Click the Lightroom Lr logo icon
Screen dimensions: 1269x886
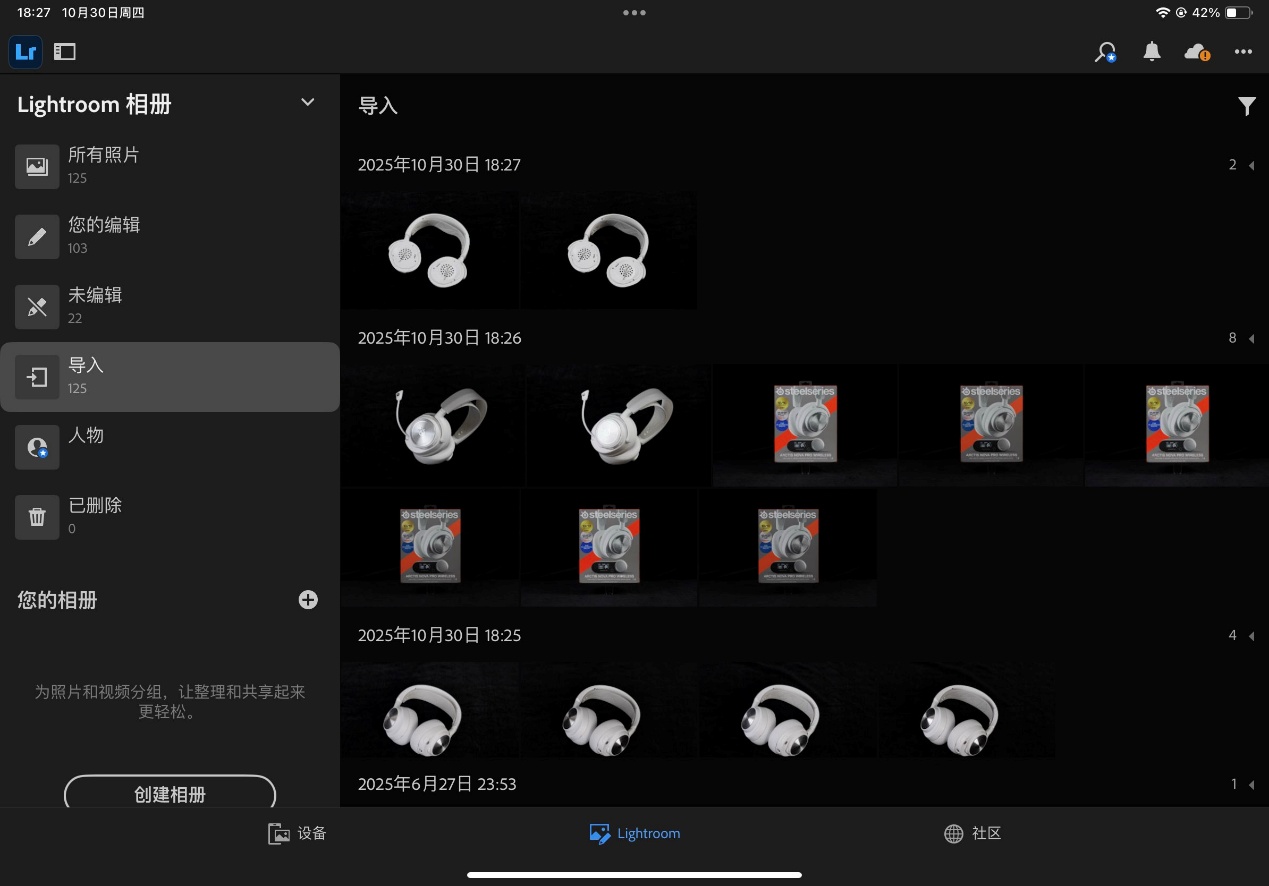pyautogui.click(x=26, y=52)
